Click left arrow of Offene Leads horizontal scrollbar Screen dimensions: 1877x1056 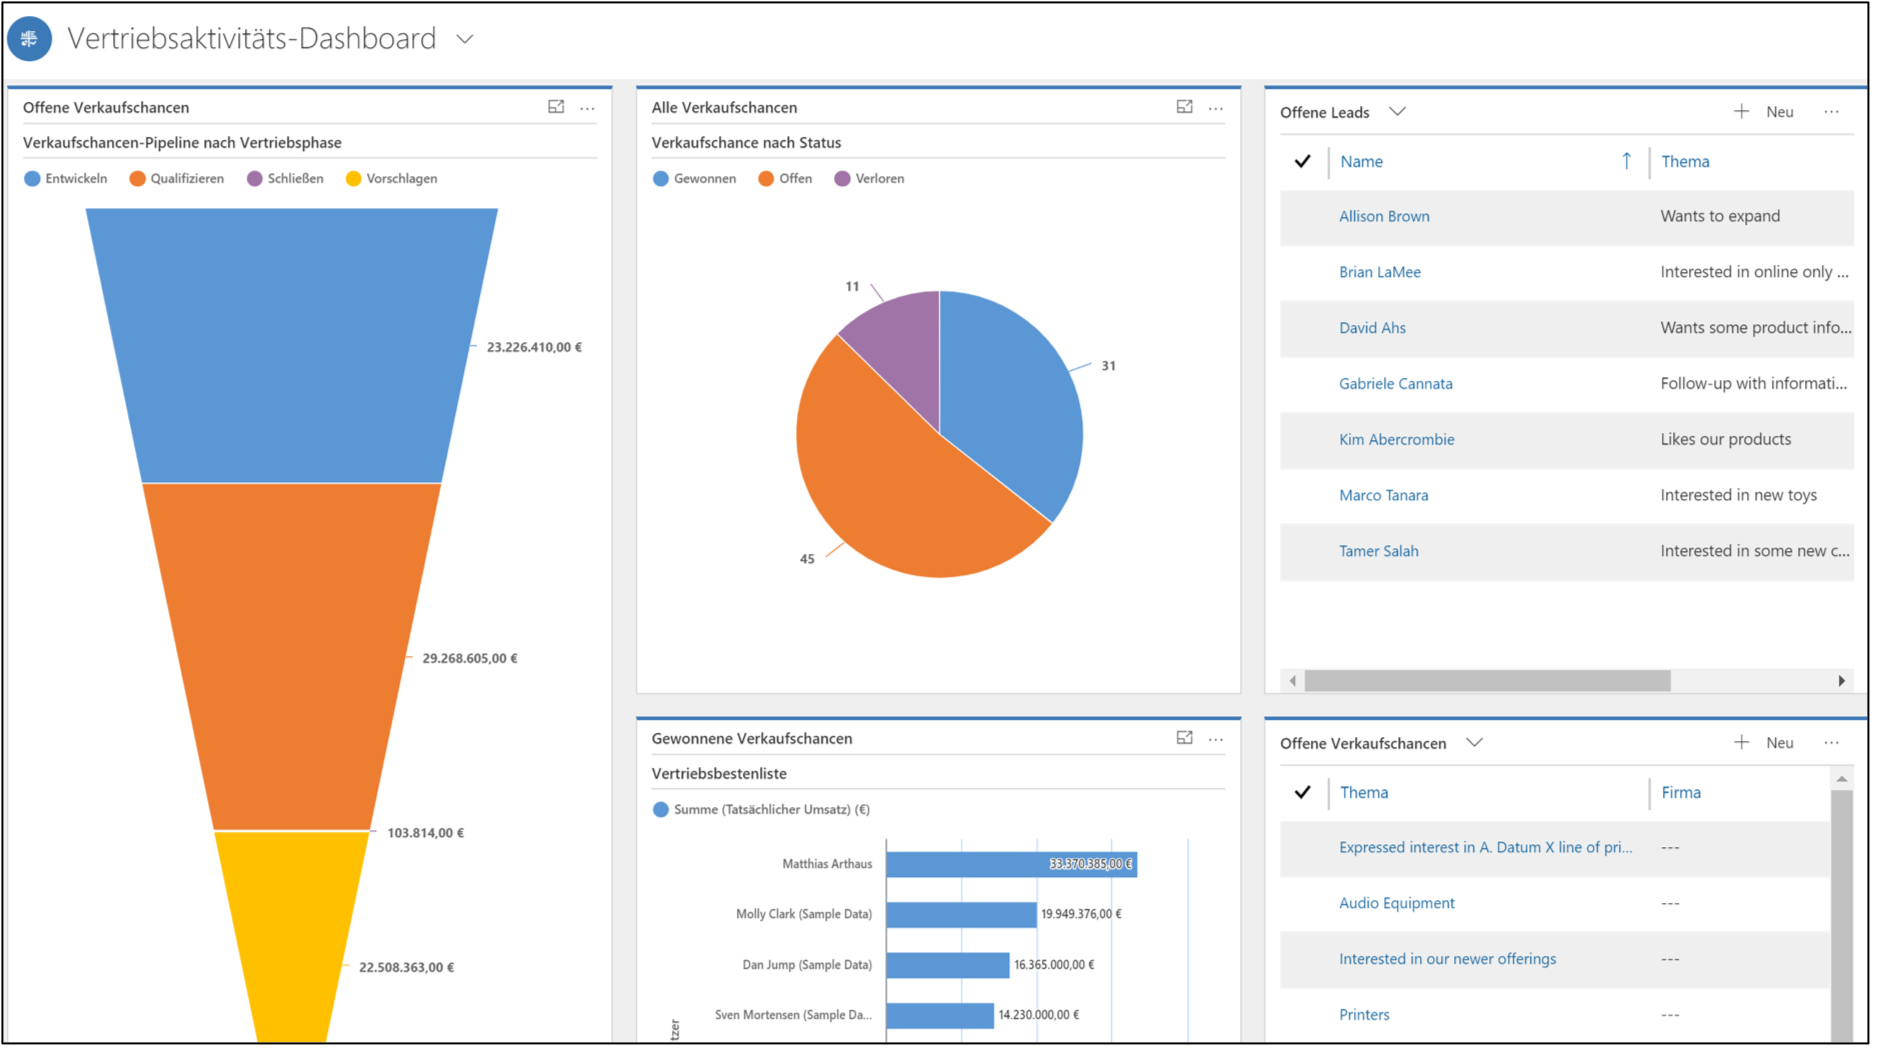pos(1293,681)
